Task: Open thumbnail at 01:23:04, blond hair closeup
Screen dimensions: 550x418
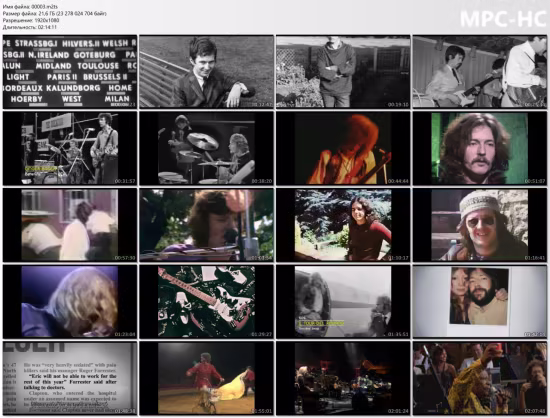Action: 70,302
